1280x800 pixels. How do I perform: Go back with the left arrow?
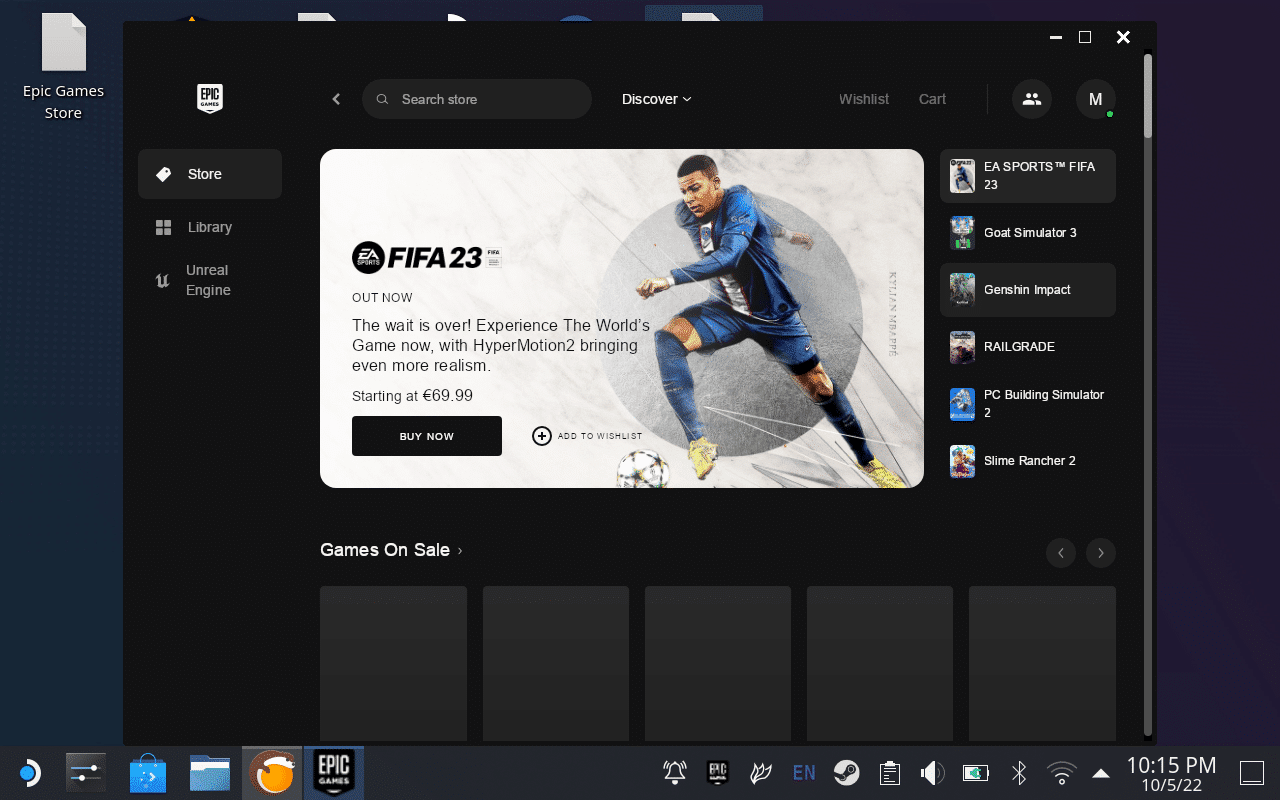[336, 99]
